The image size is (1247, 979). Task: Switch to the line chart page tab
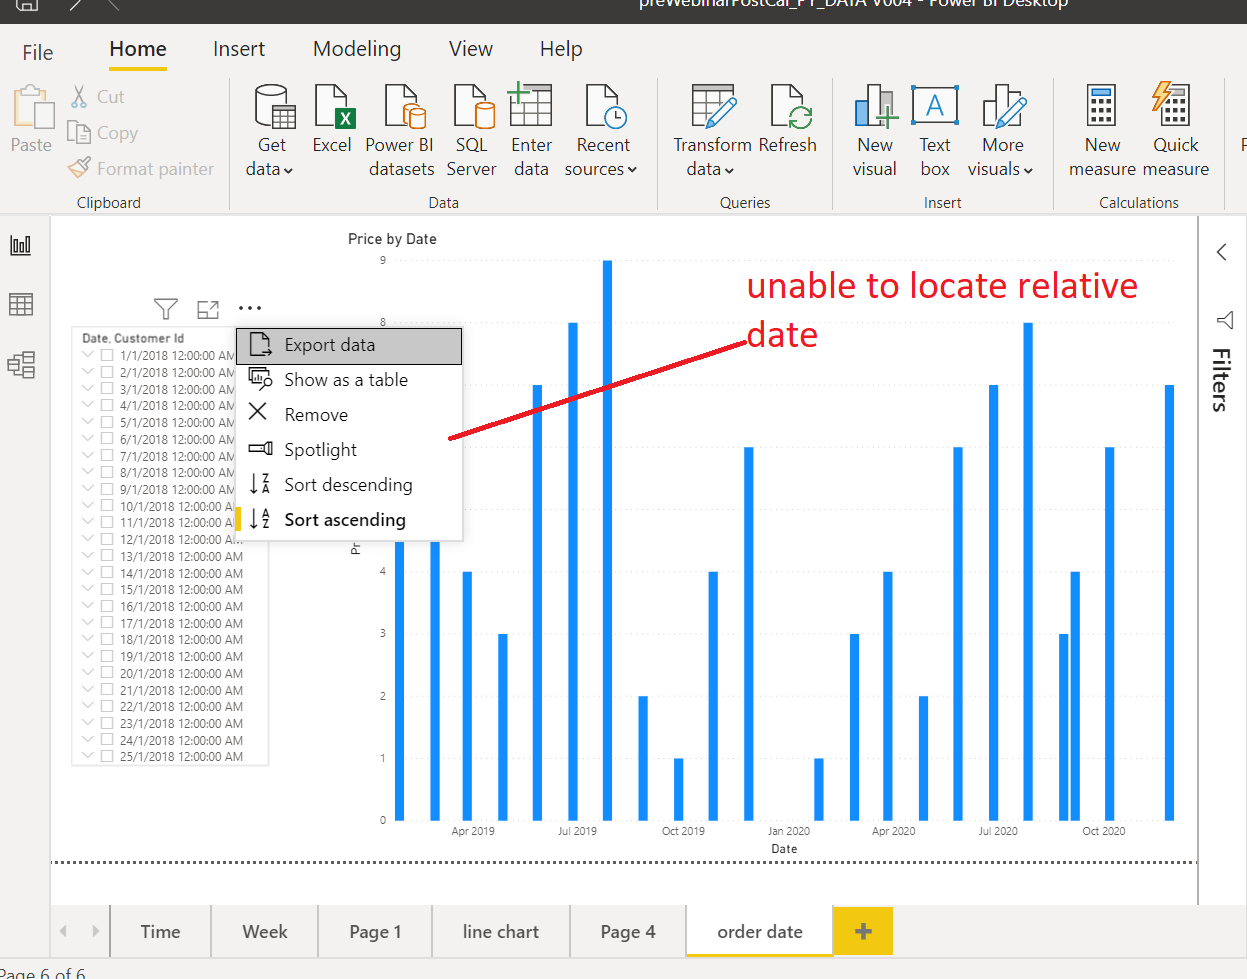click(x=501, y=931)
